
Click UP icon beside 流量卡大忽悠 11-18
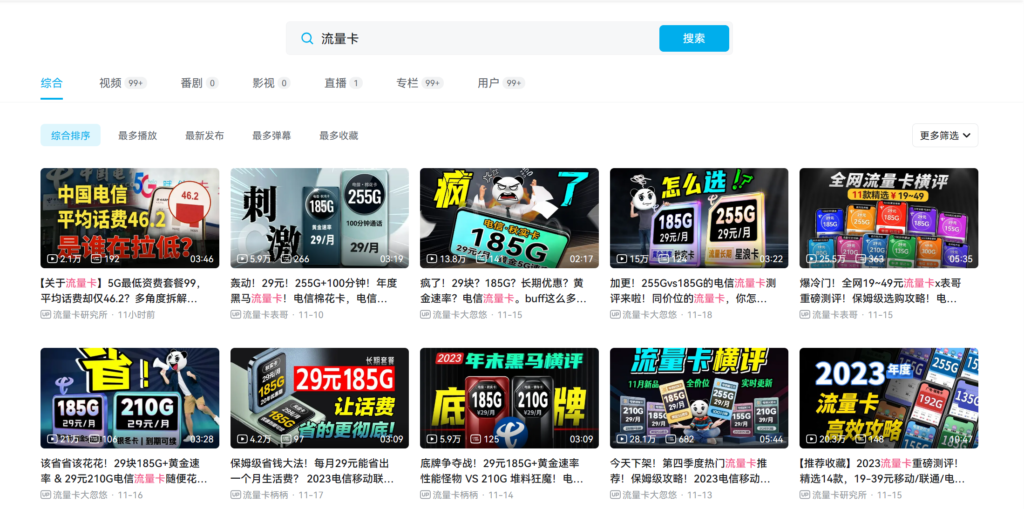pos(615,314)
